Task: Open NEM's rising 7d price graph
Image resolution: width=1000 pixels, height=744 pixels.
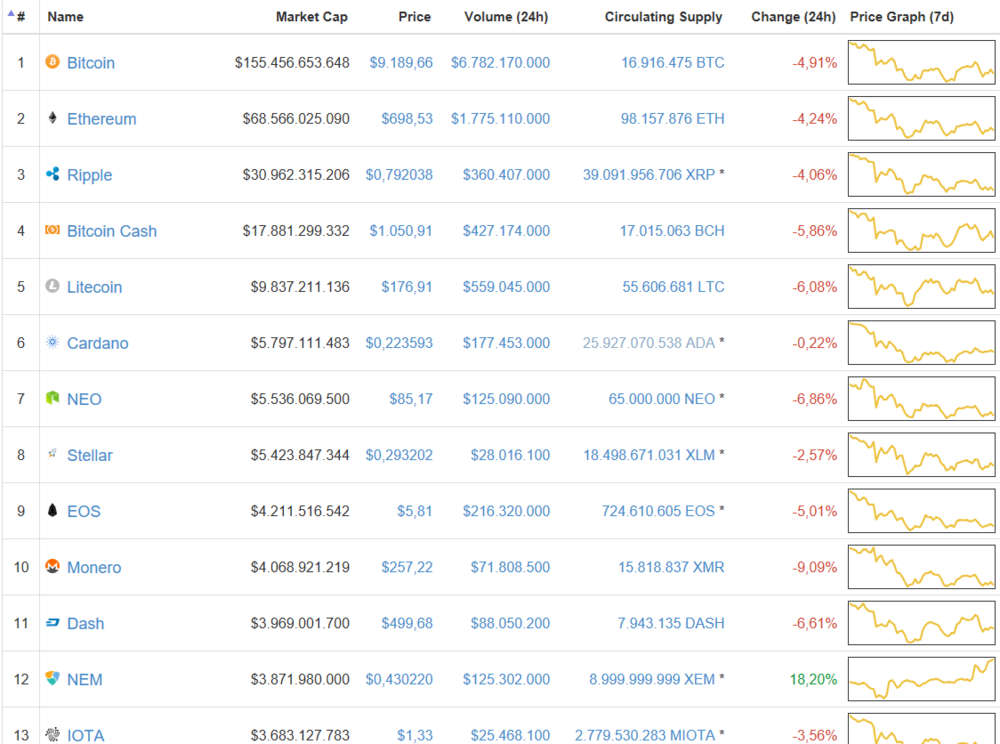Action: (922, 679)
